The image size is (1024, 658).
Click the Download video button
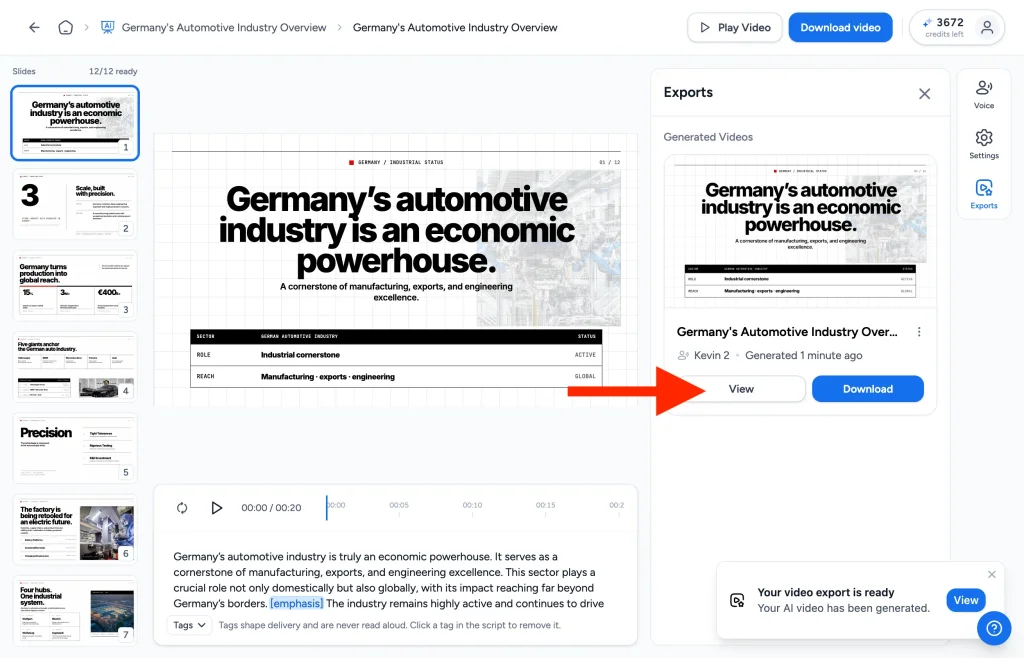coord(840,27)
